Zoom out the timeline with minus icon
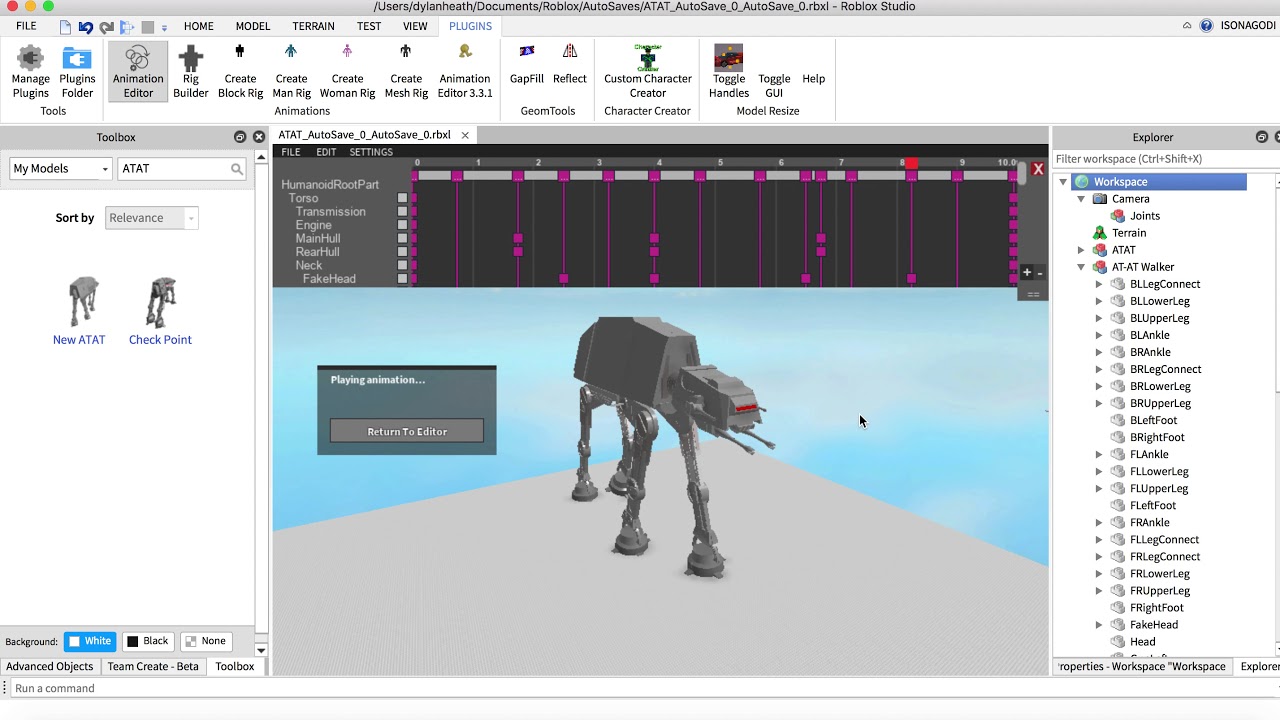The width and height of the screenshot is (1280, 720). click(x=1040, y=272)
